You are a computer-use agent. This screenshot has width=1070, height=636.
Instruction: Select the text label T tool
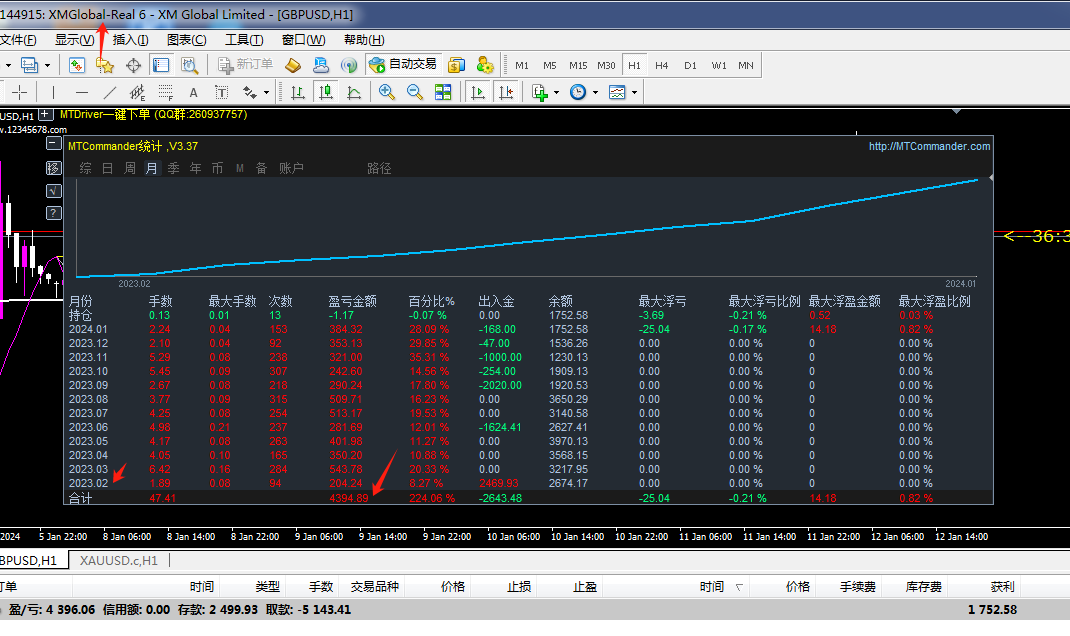tap(221, 92)
